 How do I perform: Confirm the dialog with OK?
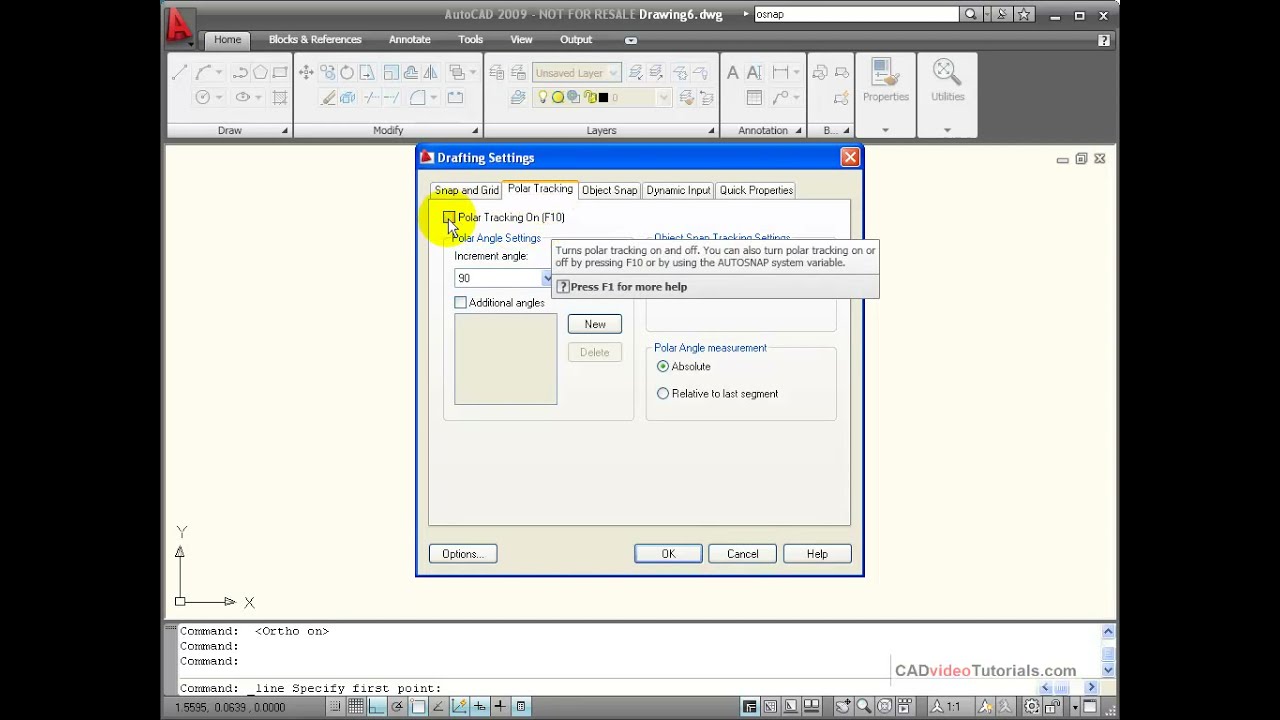(x=668, y=554)
